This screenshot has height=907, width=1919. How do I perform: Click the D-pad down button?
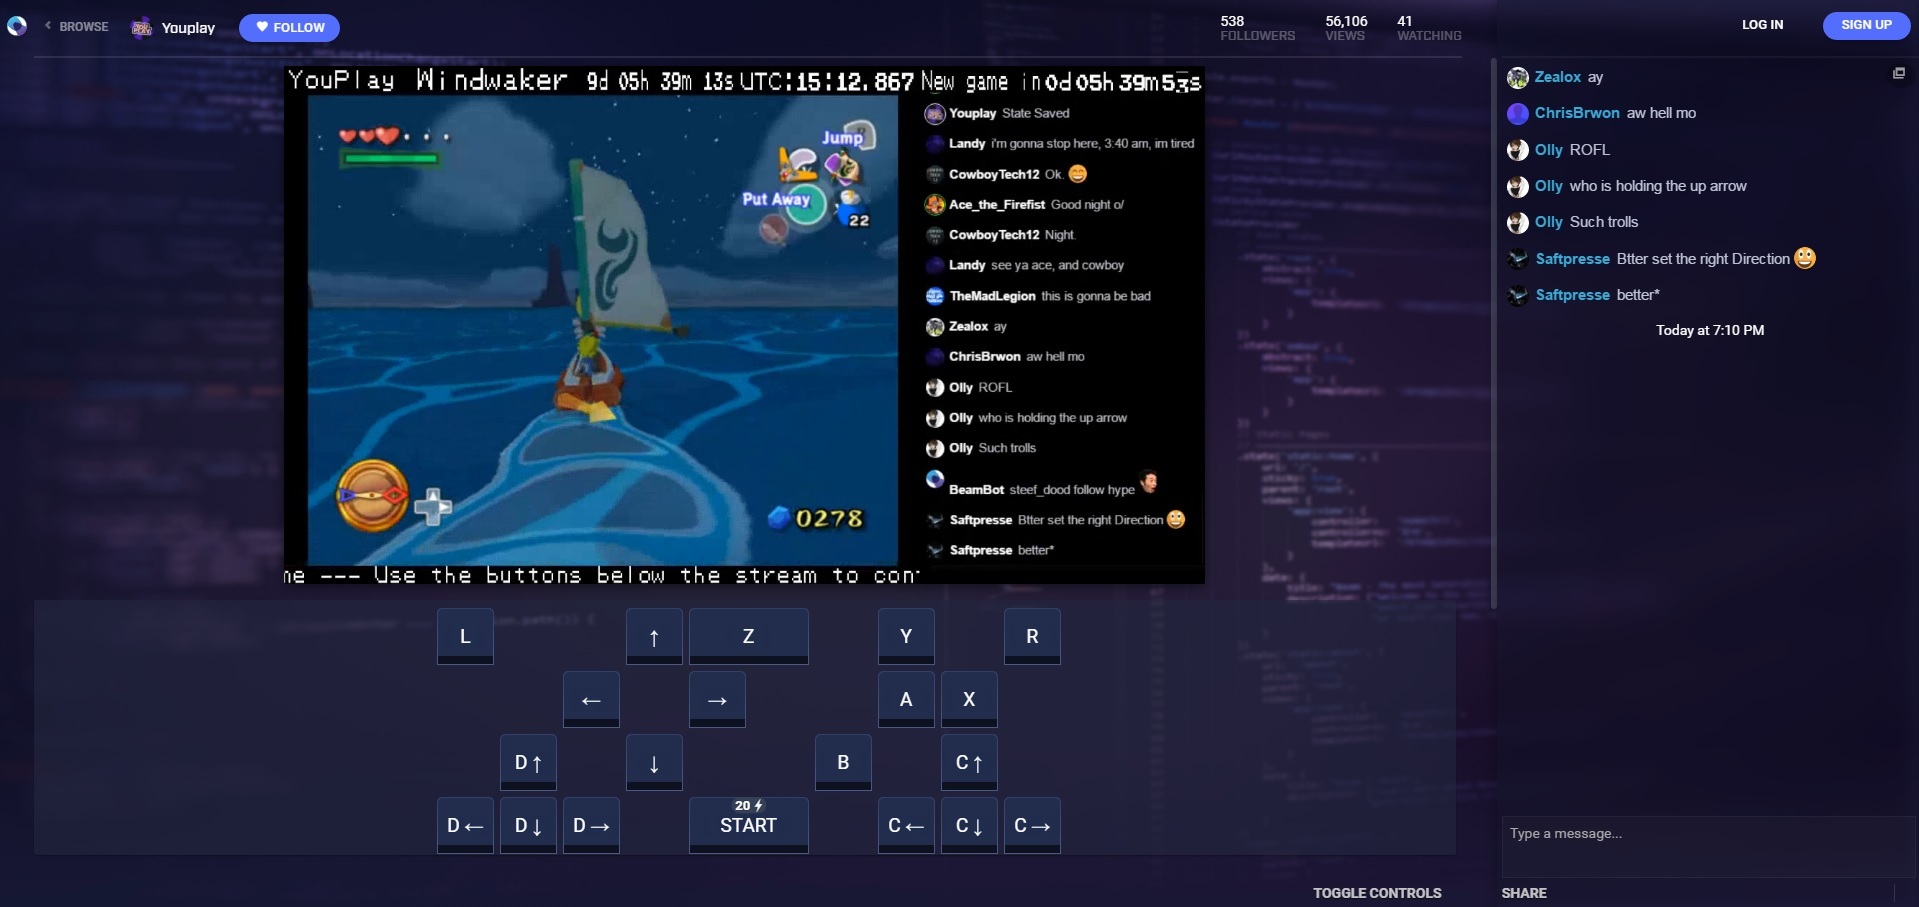[x=528, y=825]
